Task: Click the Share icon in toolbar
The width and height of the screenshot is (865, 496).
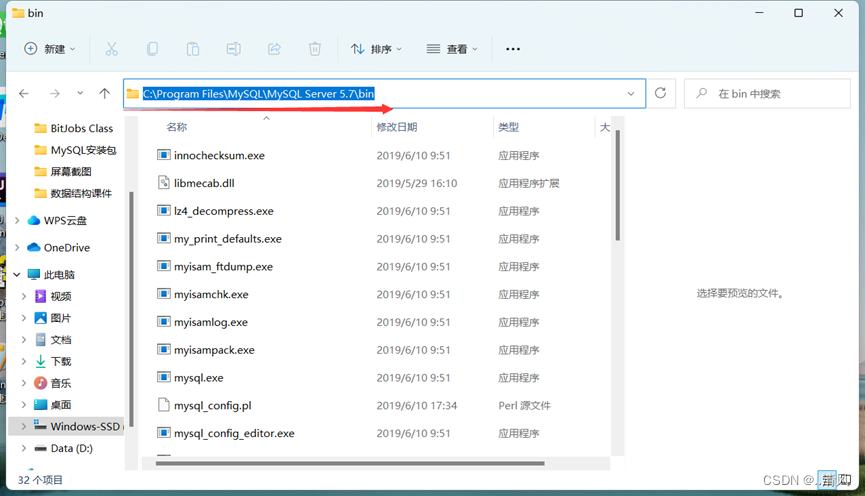Action: pos(274,49)
